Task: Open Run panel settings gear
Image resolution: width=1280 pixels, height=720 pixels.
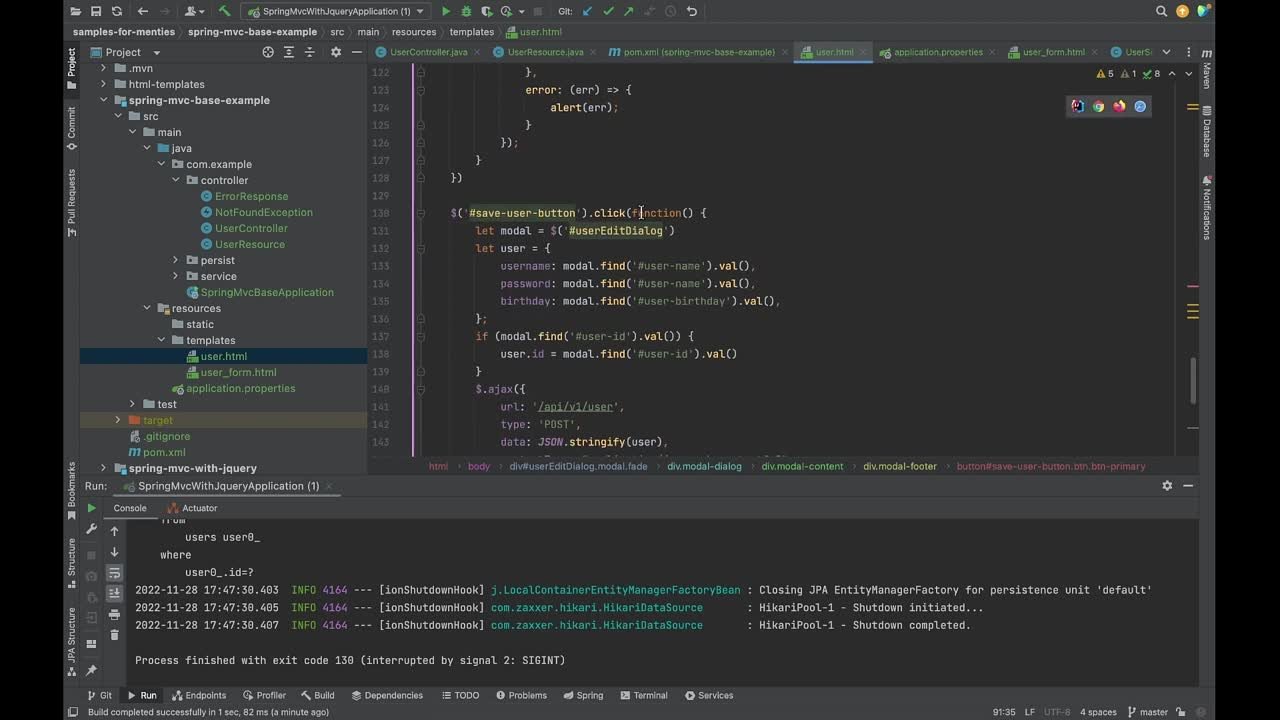Action: [1166, 486]
